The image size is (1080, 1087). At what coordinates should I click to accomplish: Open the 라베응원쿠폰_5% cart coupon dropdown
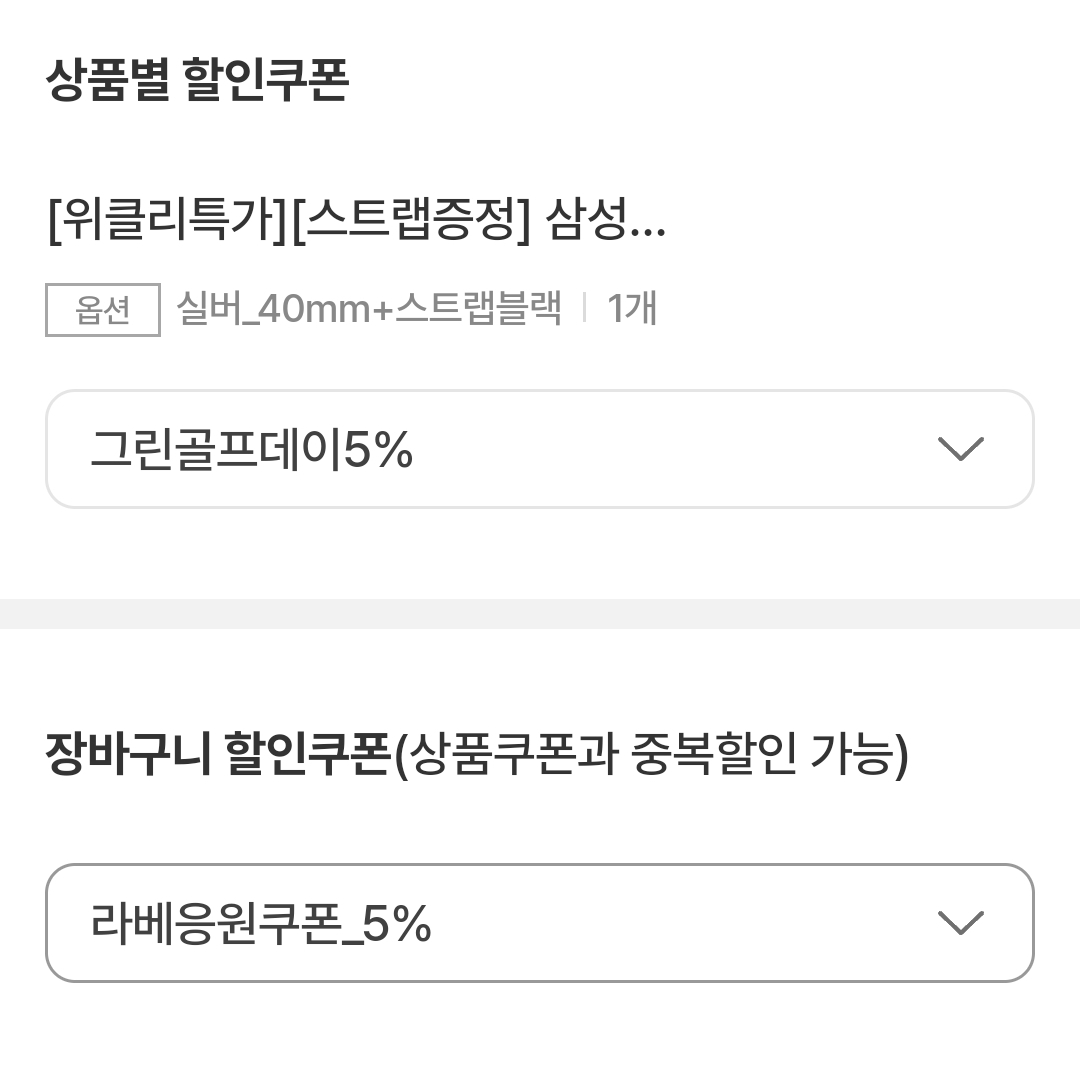tap(540, 923)
